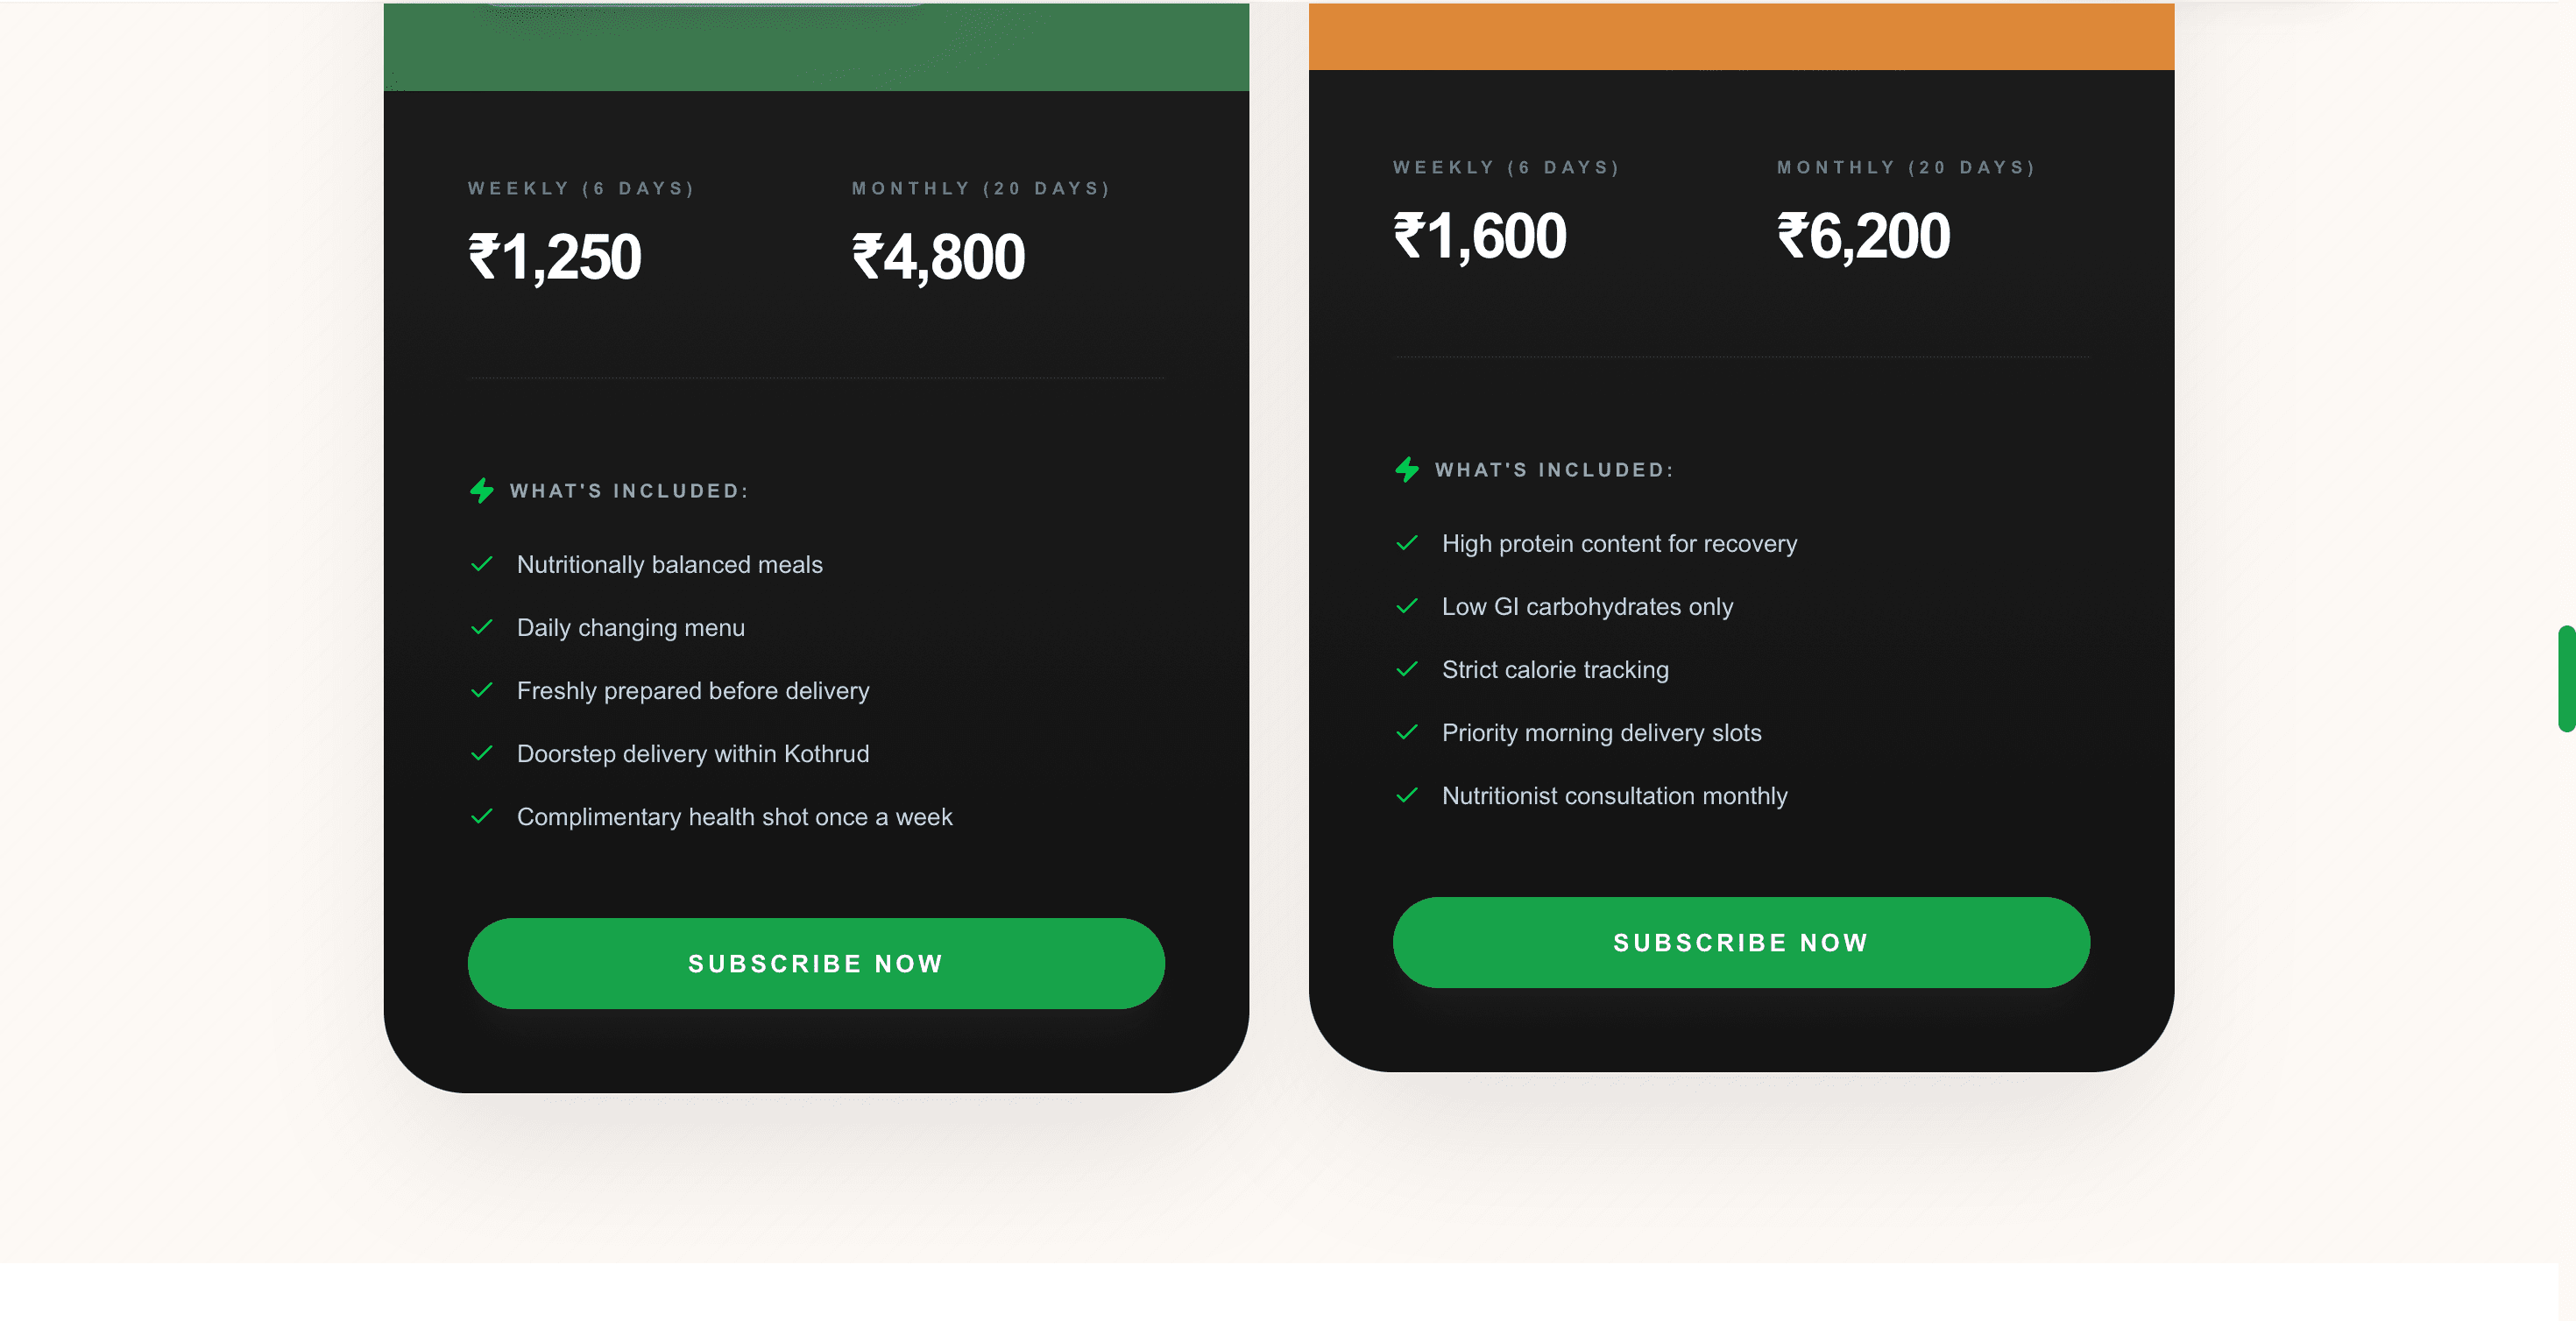Click the green header band of the left card
Screen dimensions: 2576x1321
[816, 48]
